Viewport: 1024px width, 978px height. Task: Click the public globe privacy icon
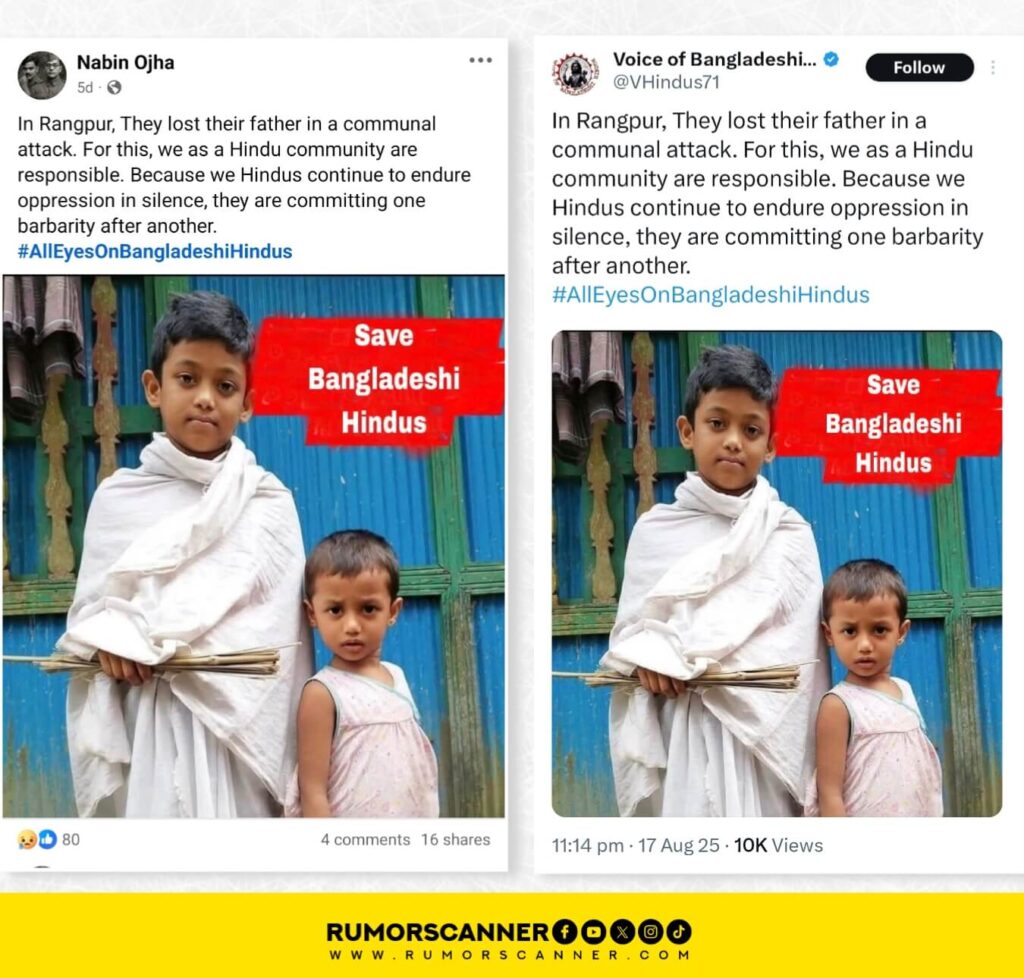coord(114,87)
